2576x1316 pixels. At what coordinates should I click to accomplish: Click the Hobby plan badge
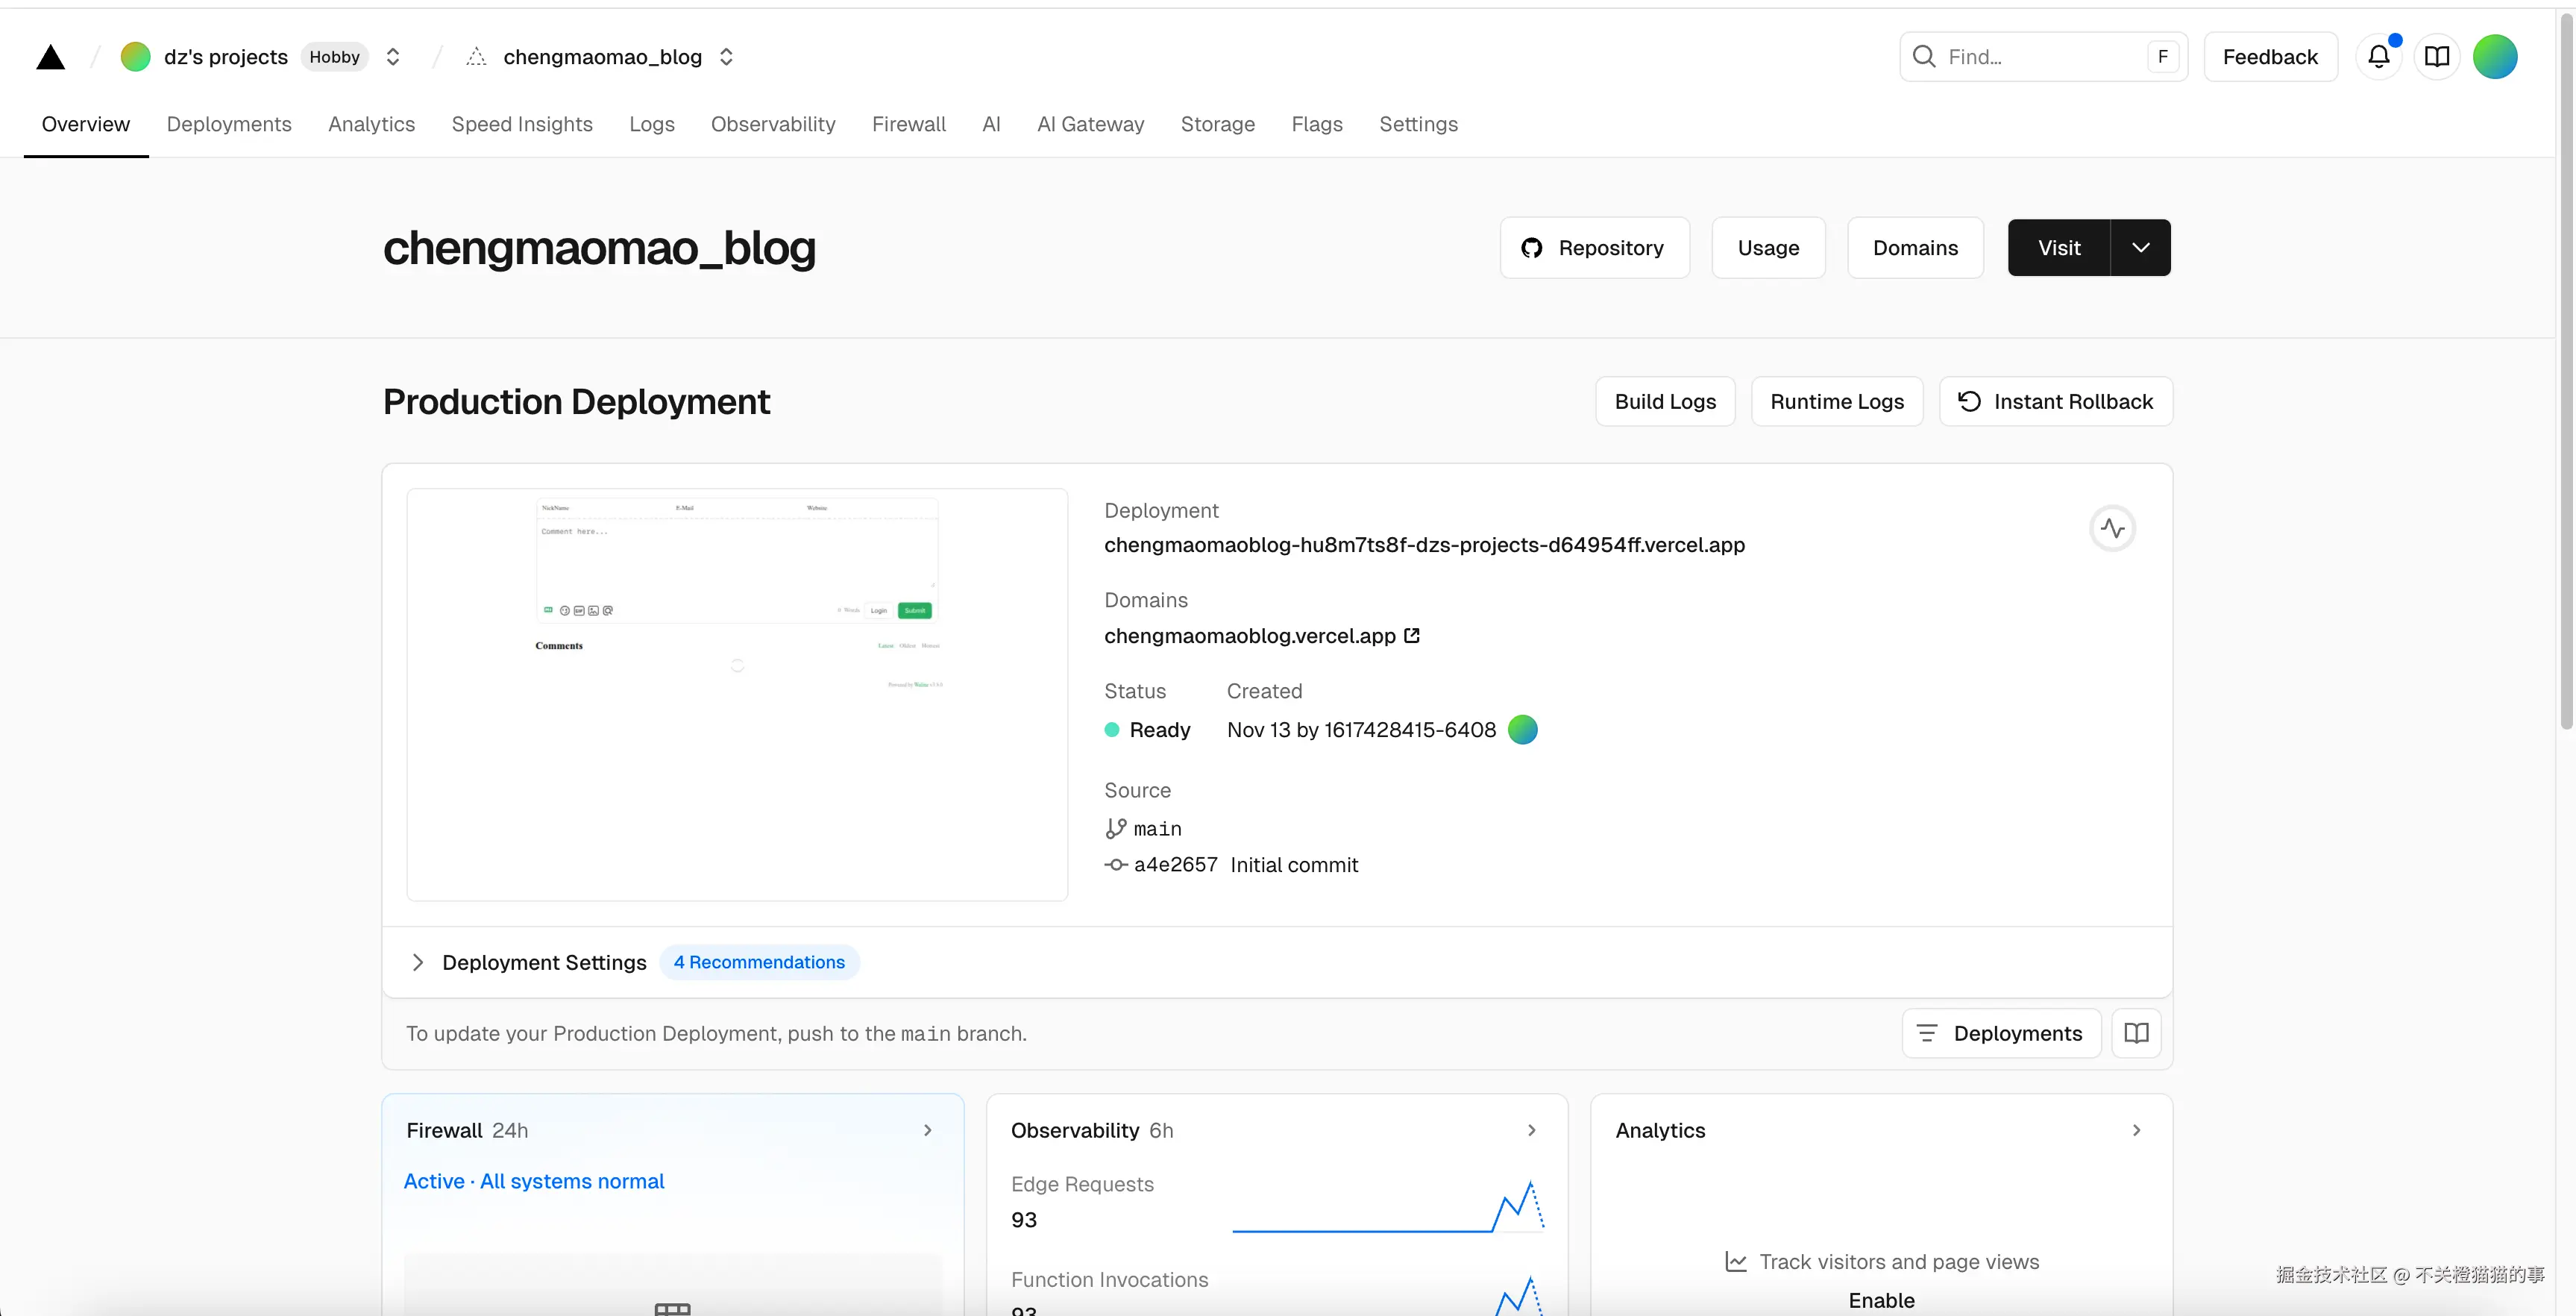(x=334, y=57)
